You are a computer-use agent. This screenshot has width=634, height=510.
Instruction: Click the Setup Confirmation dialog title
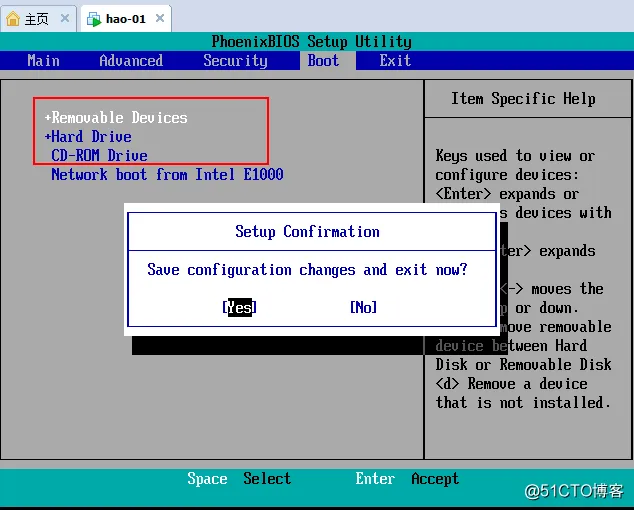pos(307,232)
